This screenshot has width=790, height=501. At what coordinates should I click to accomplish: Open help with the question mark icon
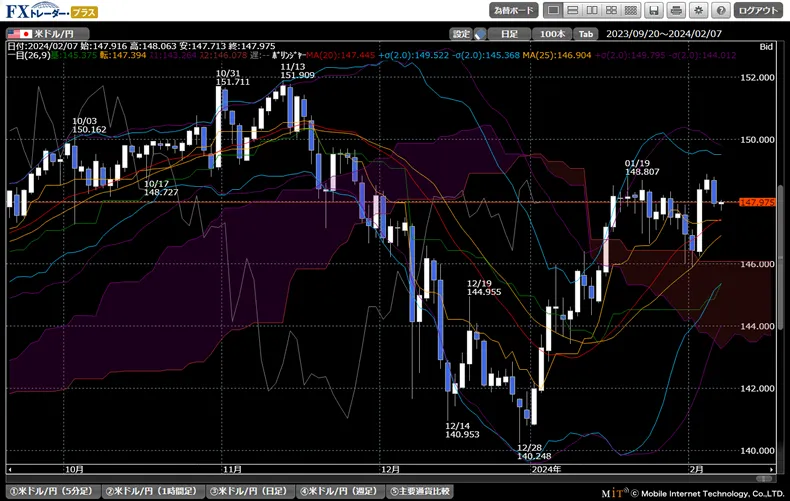720,10
